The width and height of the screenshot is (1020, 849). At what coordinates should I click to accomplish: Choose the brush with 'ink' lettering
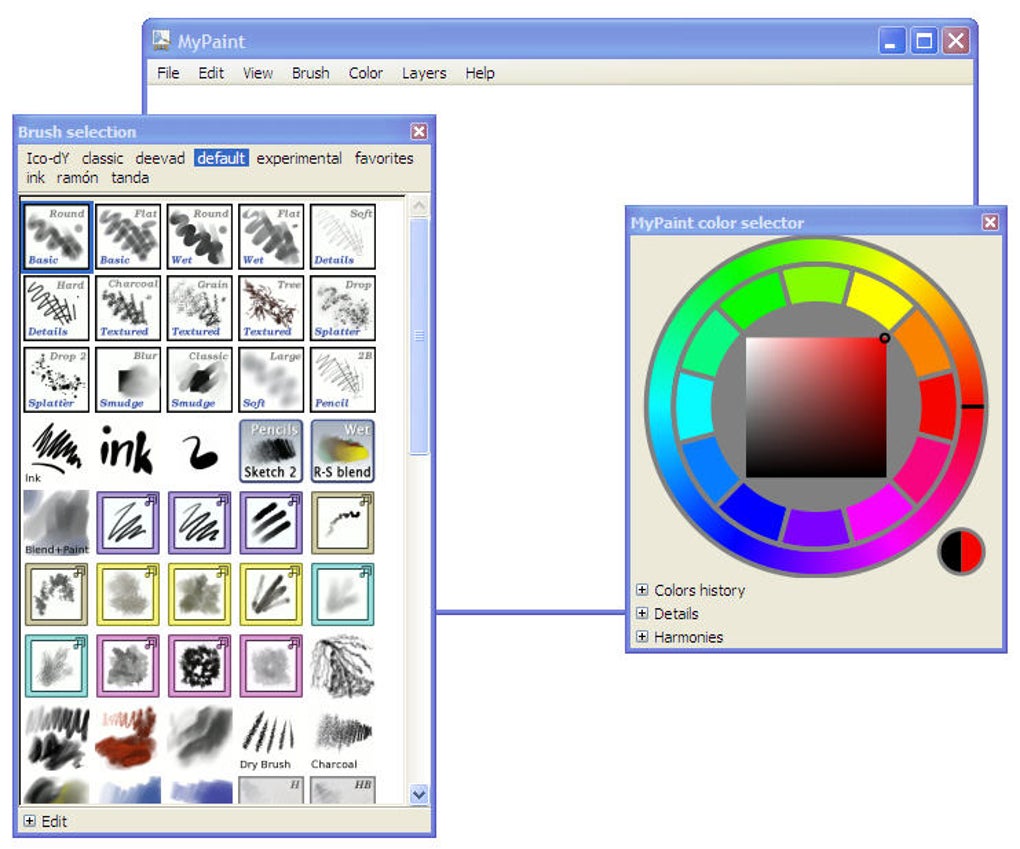click(128, 451)
